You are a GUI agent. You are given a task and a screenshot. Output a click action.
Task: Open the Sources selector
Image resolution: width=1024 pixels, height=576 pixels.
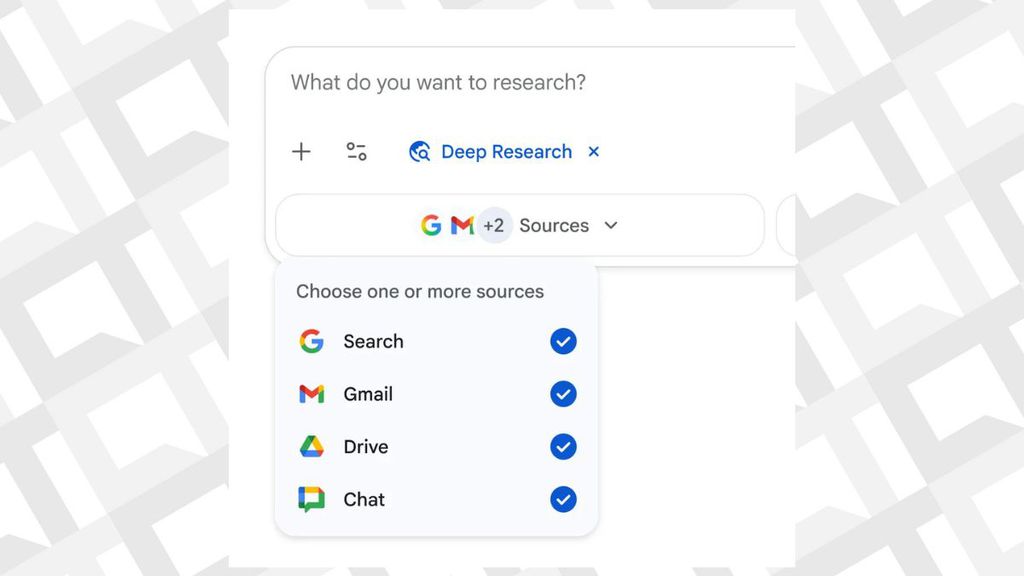tap(554, 225)
